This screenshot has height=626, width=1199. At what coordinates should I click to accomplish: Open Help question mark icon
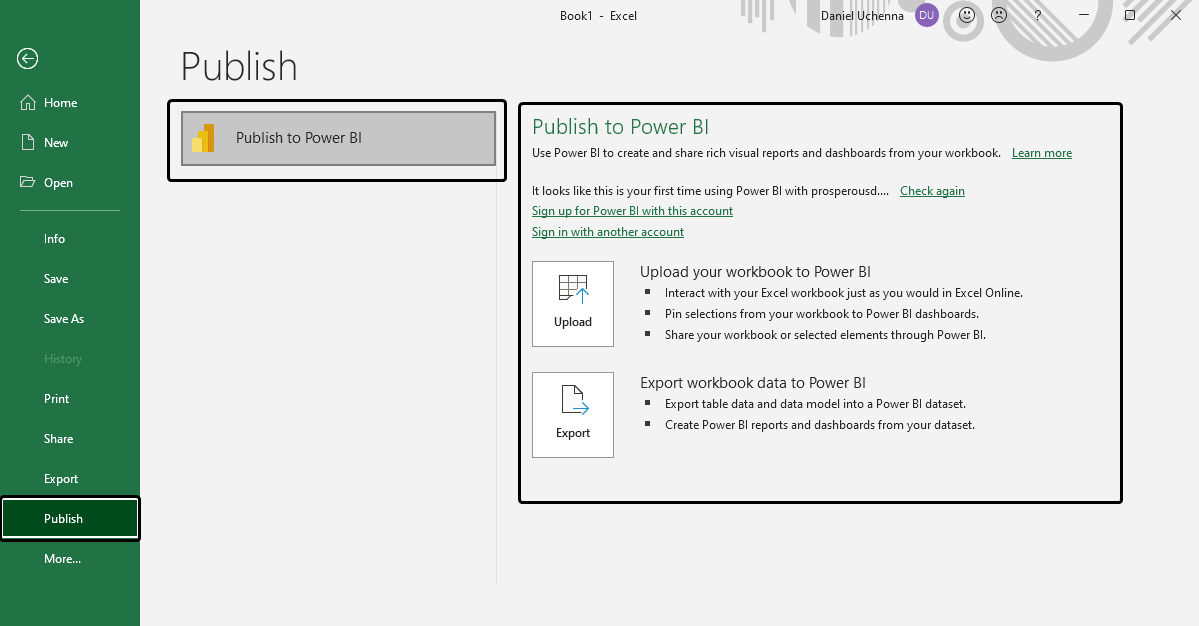click(x=1038, y=15)
